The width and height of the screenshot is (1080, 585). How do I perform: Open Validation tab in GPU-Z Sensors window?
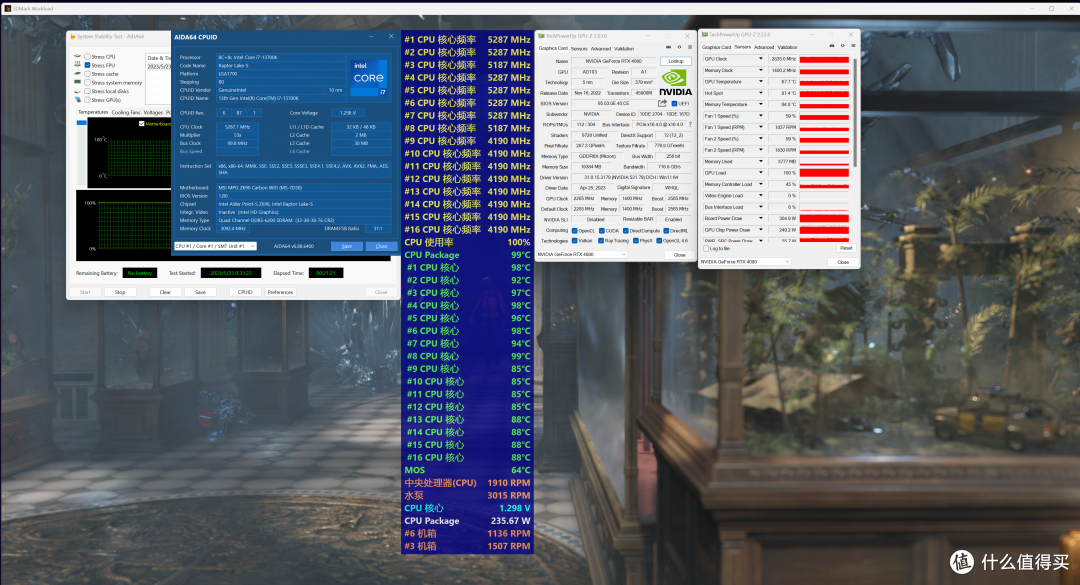787,48
